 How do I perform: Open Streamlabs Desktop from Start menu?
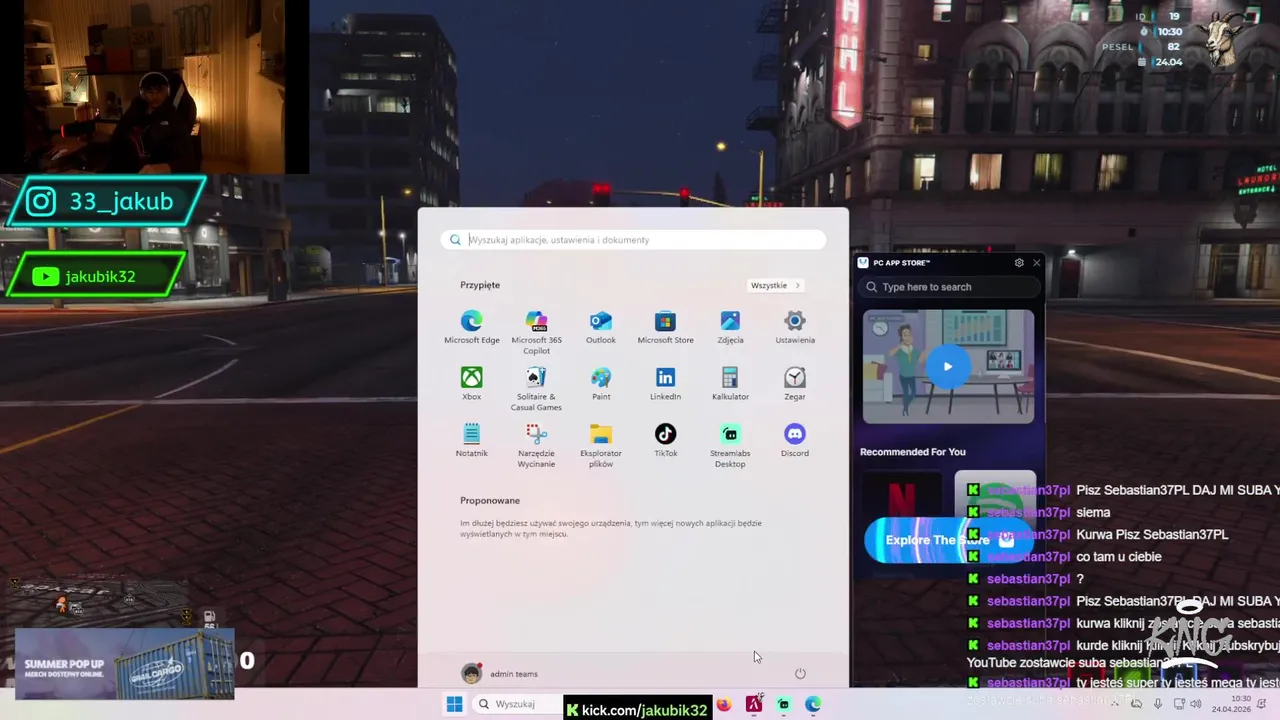pos(730,445)
